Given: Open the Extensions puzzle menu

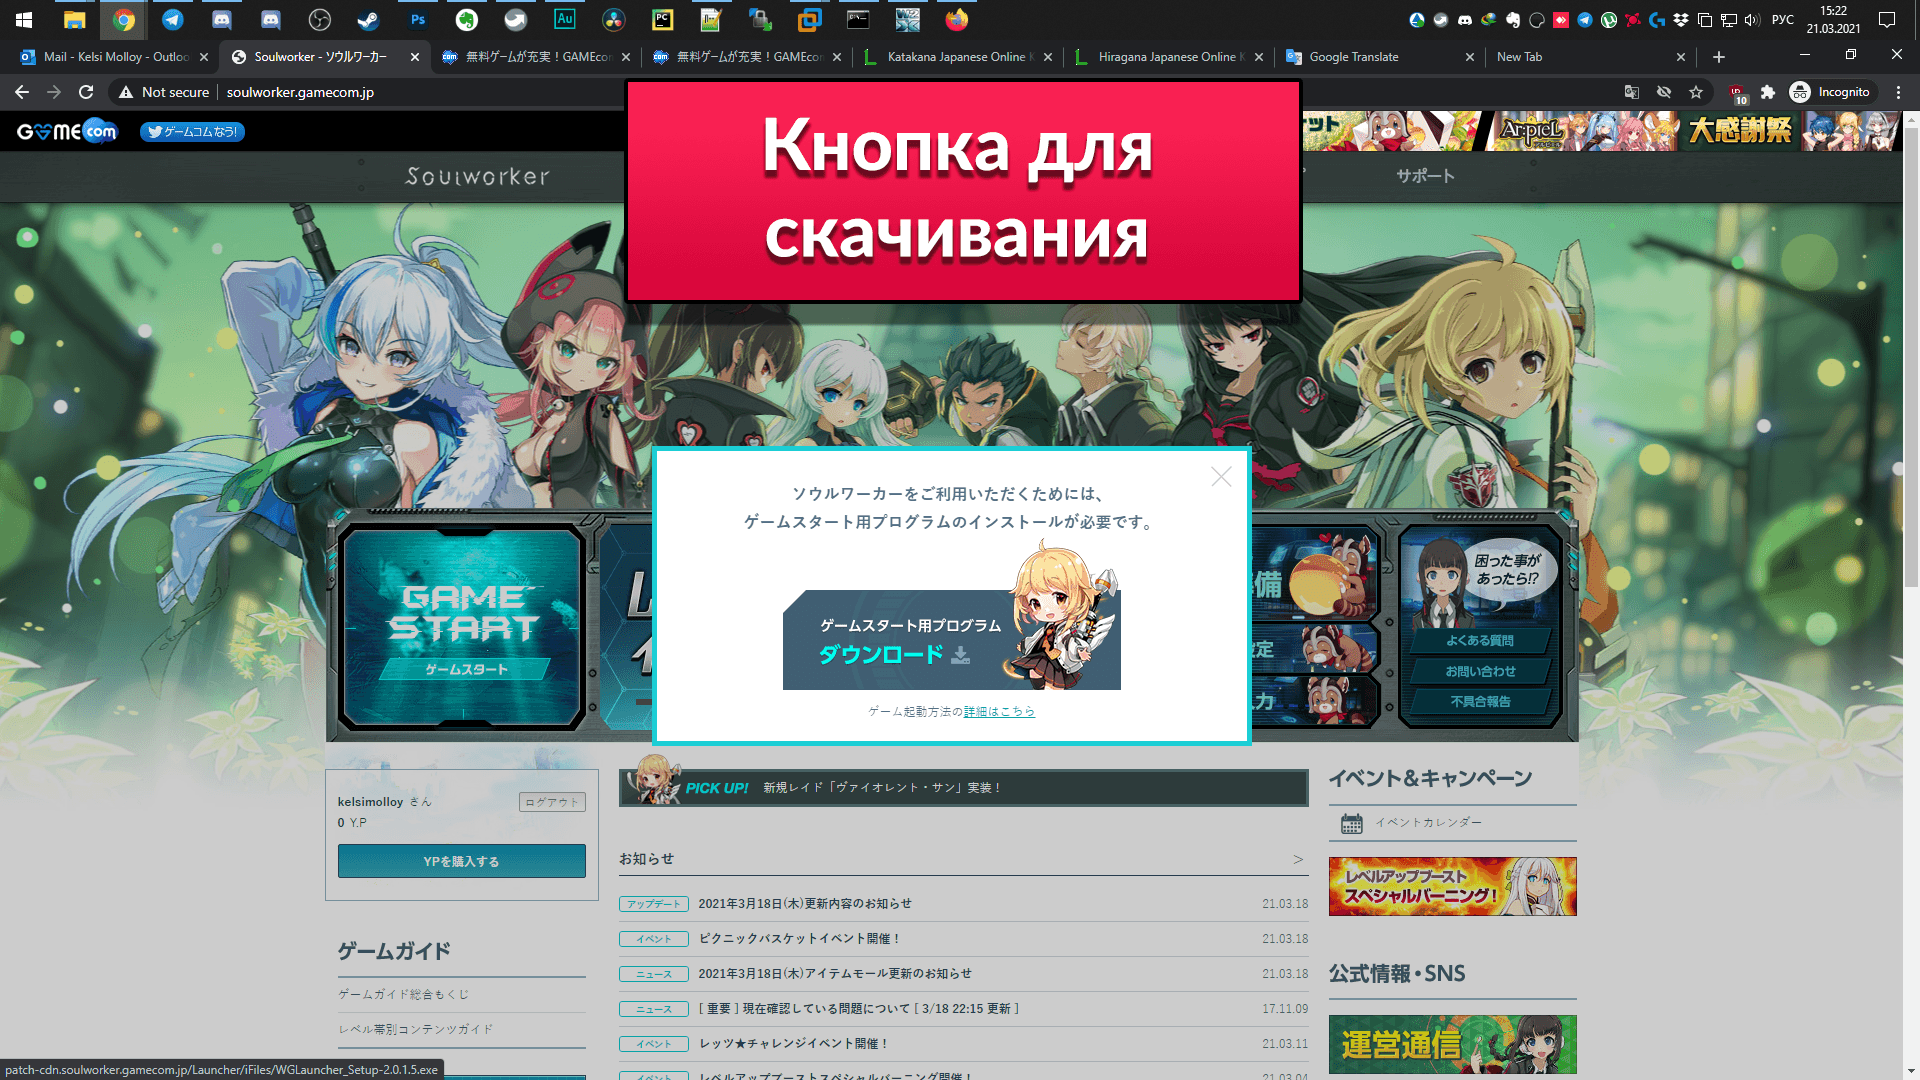Looking at the screenshot, I should [1768, 92].
